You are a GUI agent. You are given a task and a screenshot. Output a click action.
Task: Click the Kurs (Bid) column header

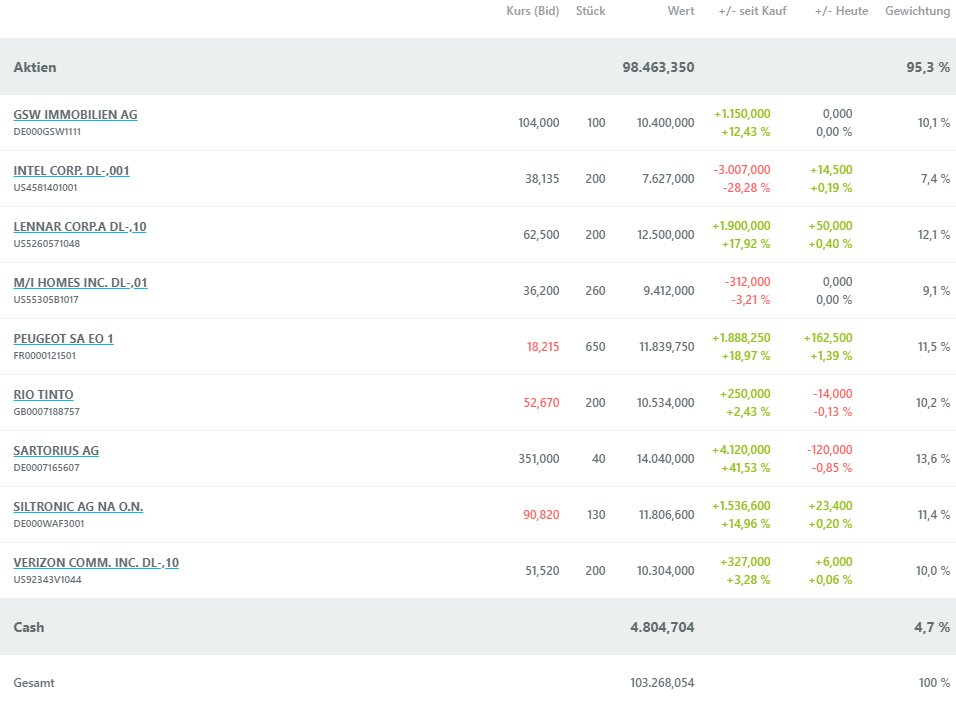pyautogui.click(x=533, y=11)
